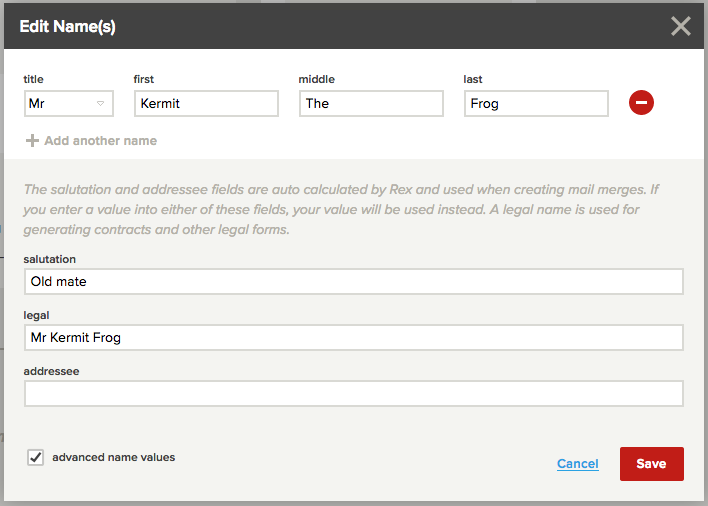Close the Edit Name(s) dialog

[680, 26]
